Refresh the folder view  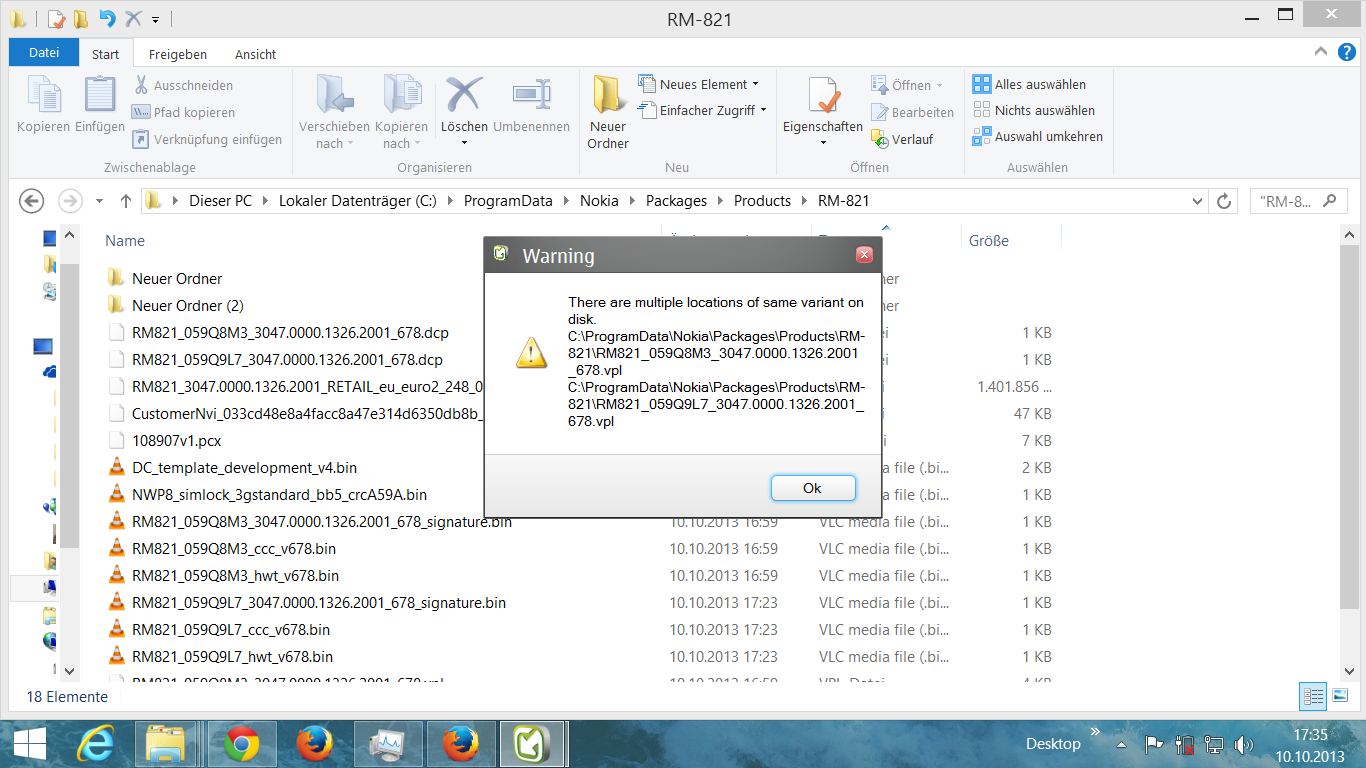coord(1224,201)
